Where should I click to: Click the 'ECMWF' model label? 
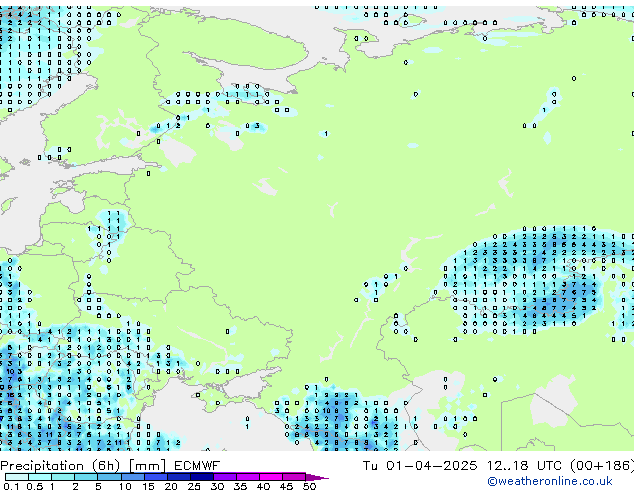click(197, 466)
